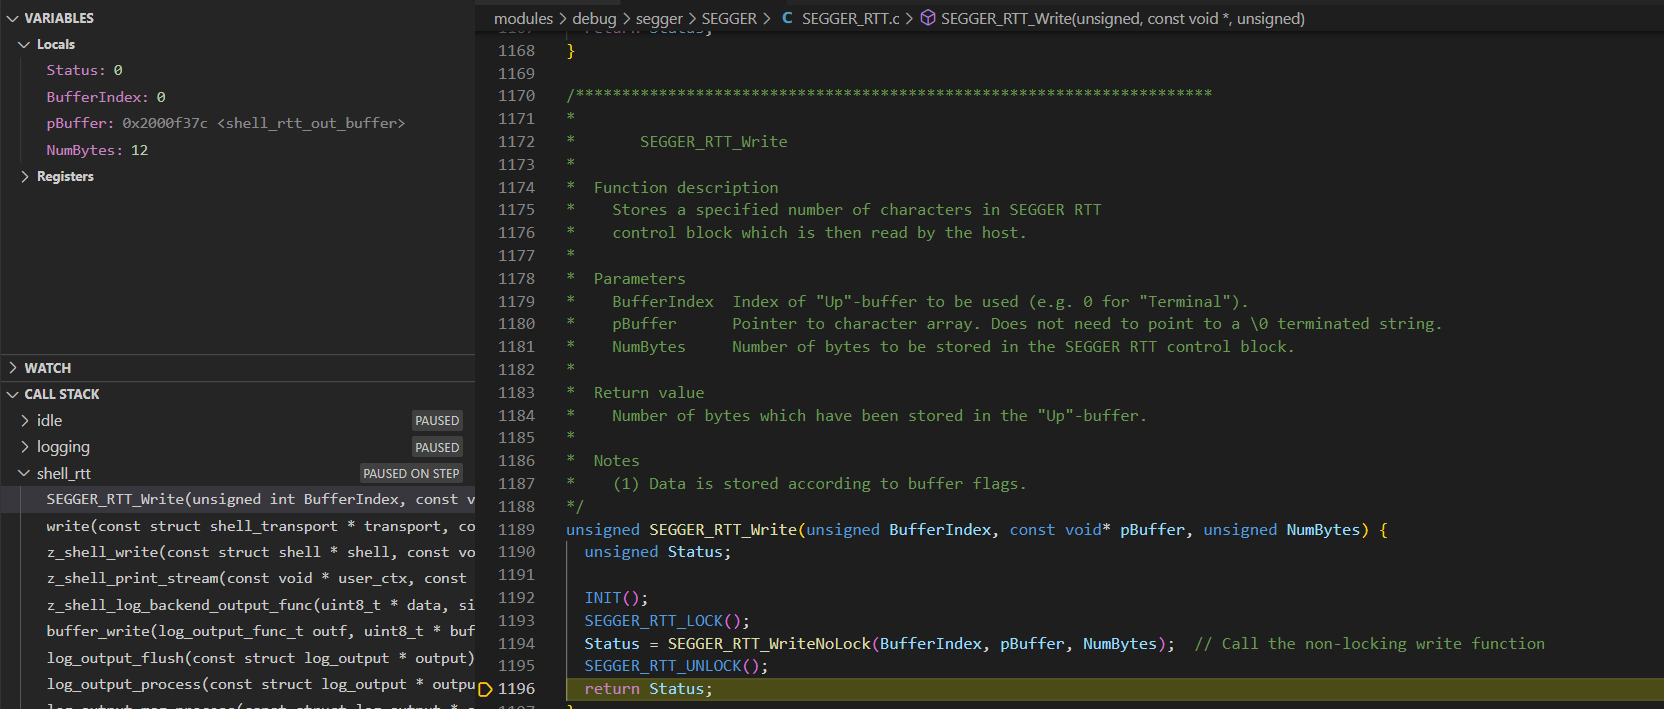
Task: Click SEGGER_RTT_WriteNoLock in the code
Action: click(x=770, y=644)
